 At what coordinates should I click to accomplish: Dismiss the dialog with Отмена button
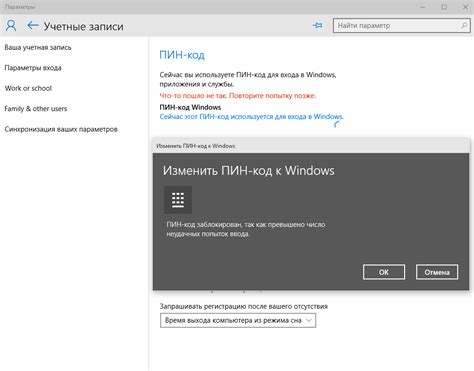[437, 272]
